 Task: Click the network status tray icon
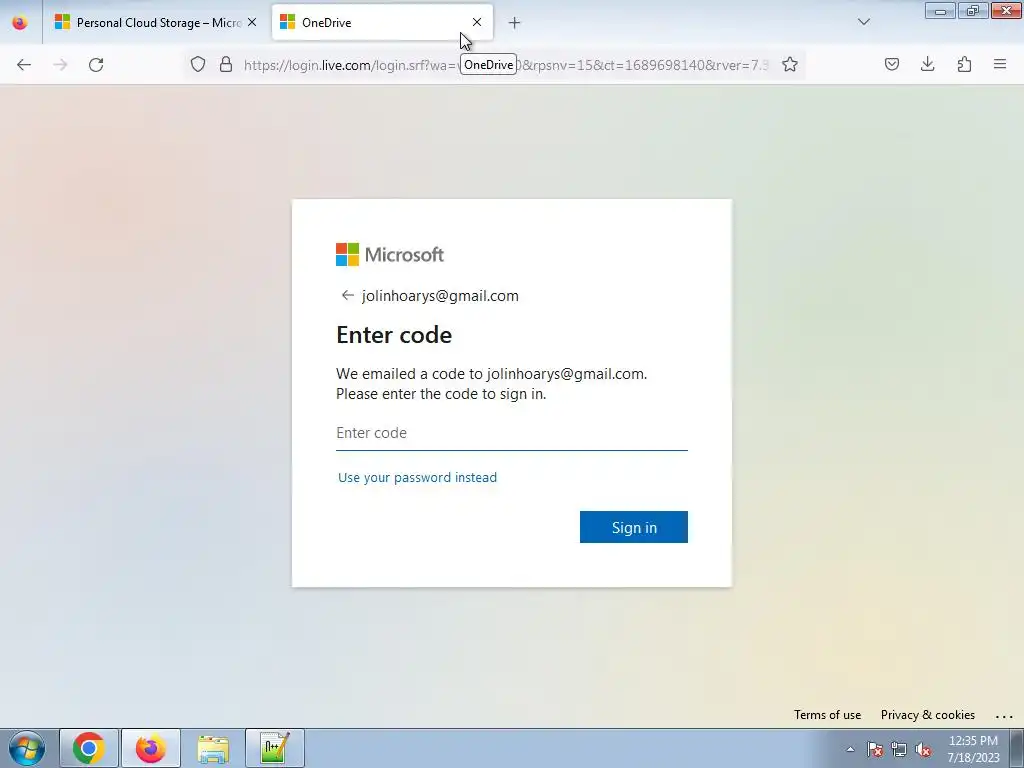(x=899, y=749)
